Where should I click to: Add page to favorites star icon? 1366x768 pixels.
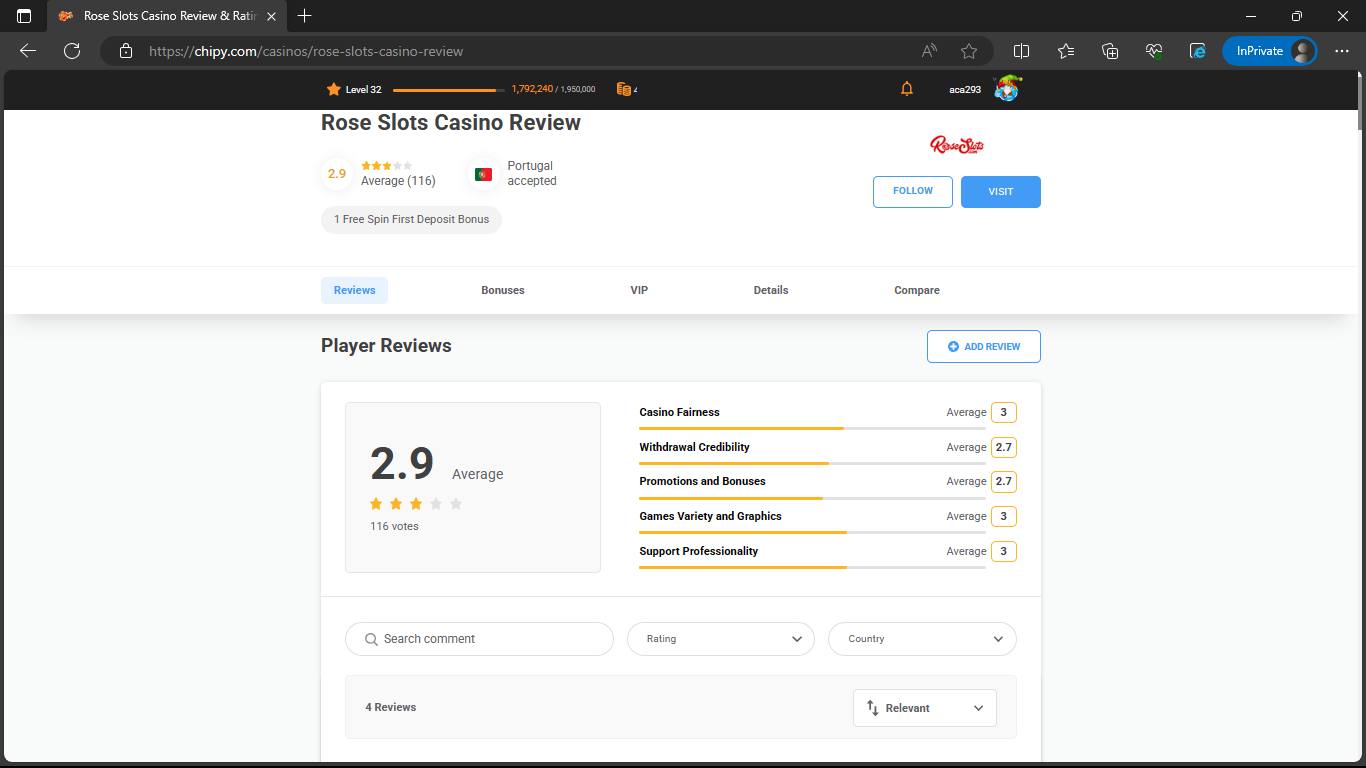[x=969, y=51]
